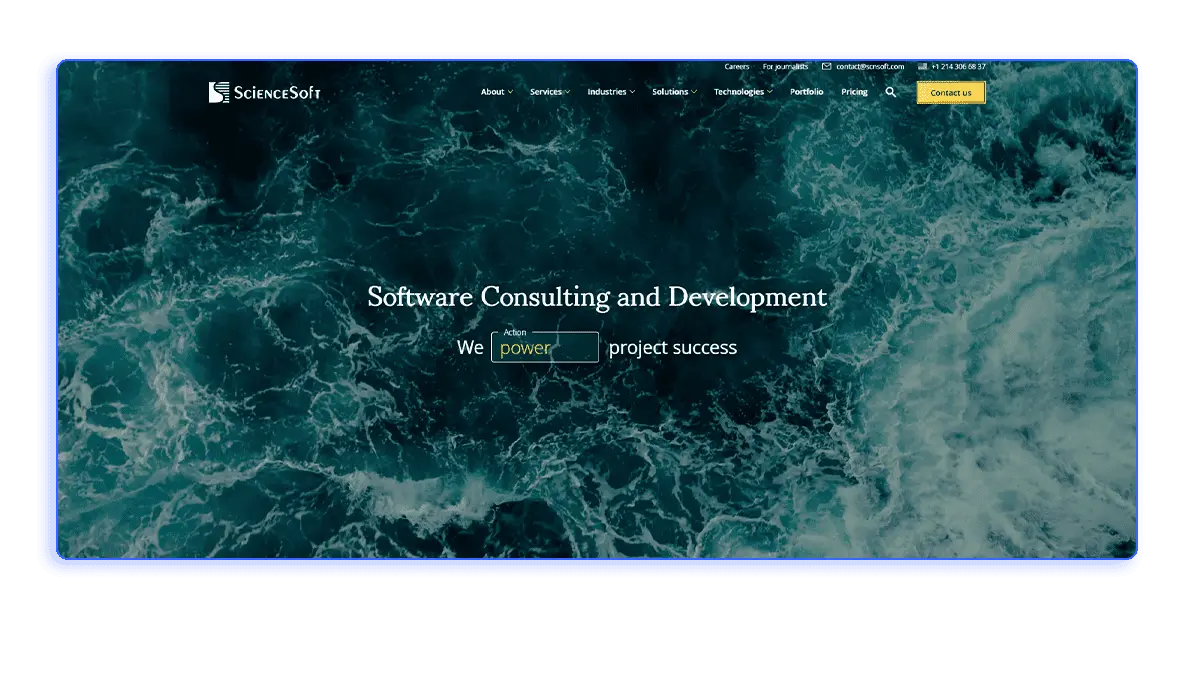Open search using the magnifier icon
Screen dimensions: 1200x675
point(890,92)
